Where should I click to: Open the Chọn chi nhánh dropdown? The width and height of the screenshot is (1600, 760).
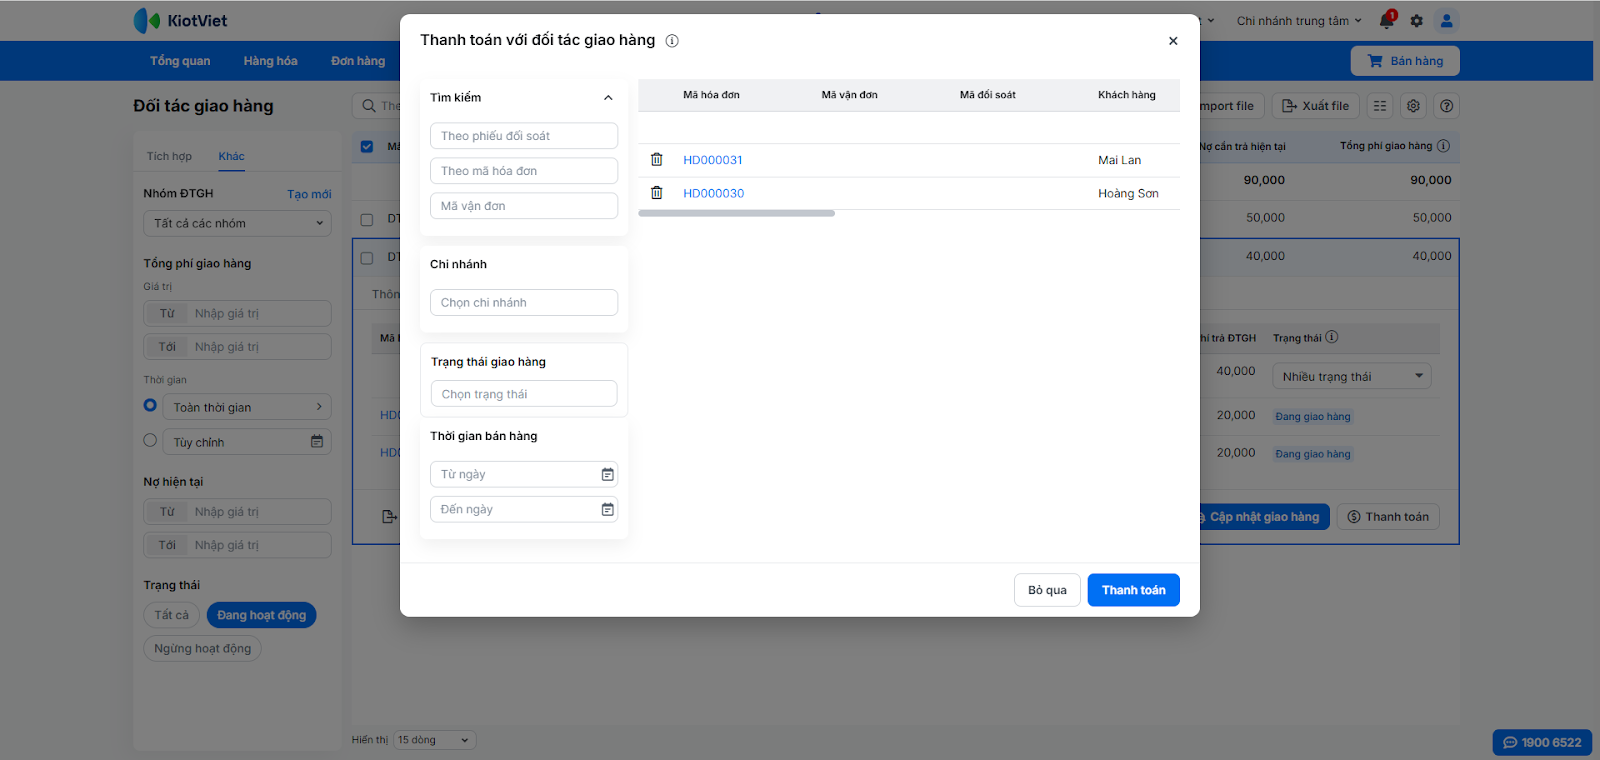[524, 303]
